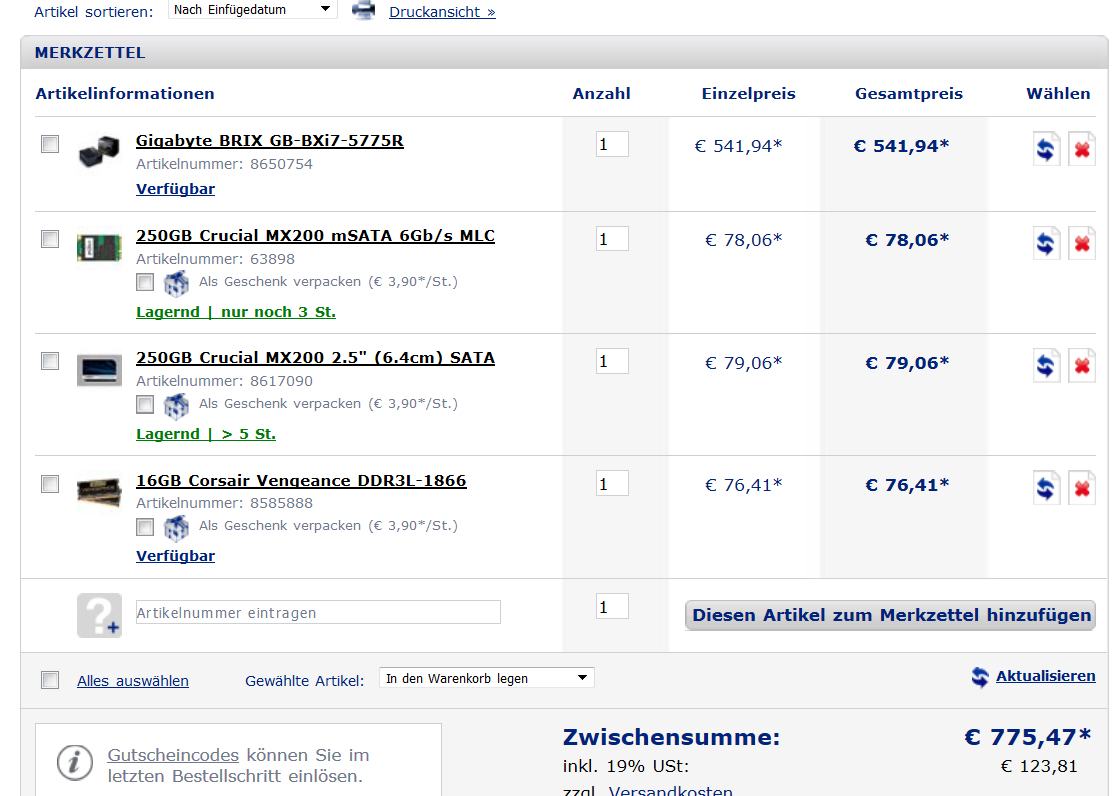Tick checkbox for 250GB Crucial MX200 2.5"

point(50,361)
